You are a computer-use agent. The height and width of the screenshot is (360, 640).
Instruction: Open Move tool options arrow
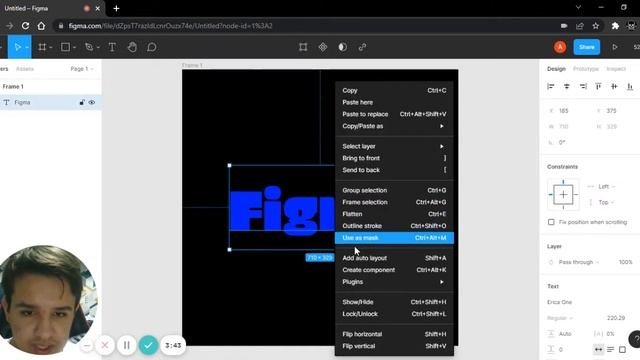coord(27,48)
